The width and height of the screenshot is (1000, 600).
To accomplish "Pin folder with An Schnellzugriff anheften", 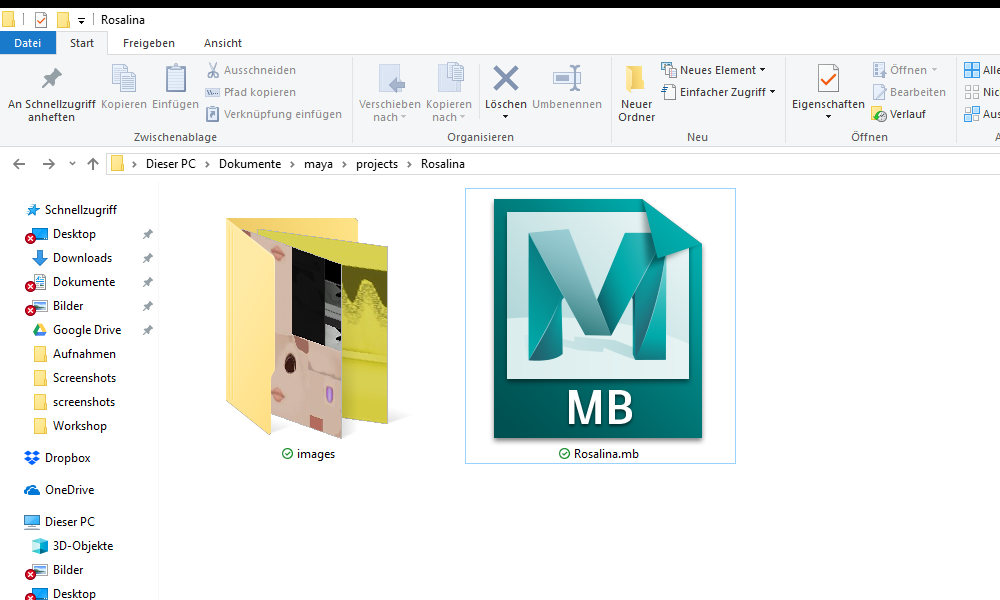I will coord(52,94).
